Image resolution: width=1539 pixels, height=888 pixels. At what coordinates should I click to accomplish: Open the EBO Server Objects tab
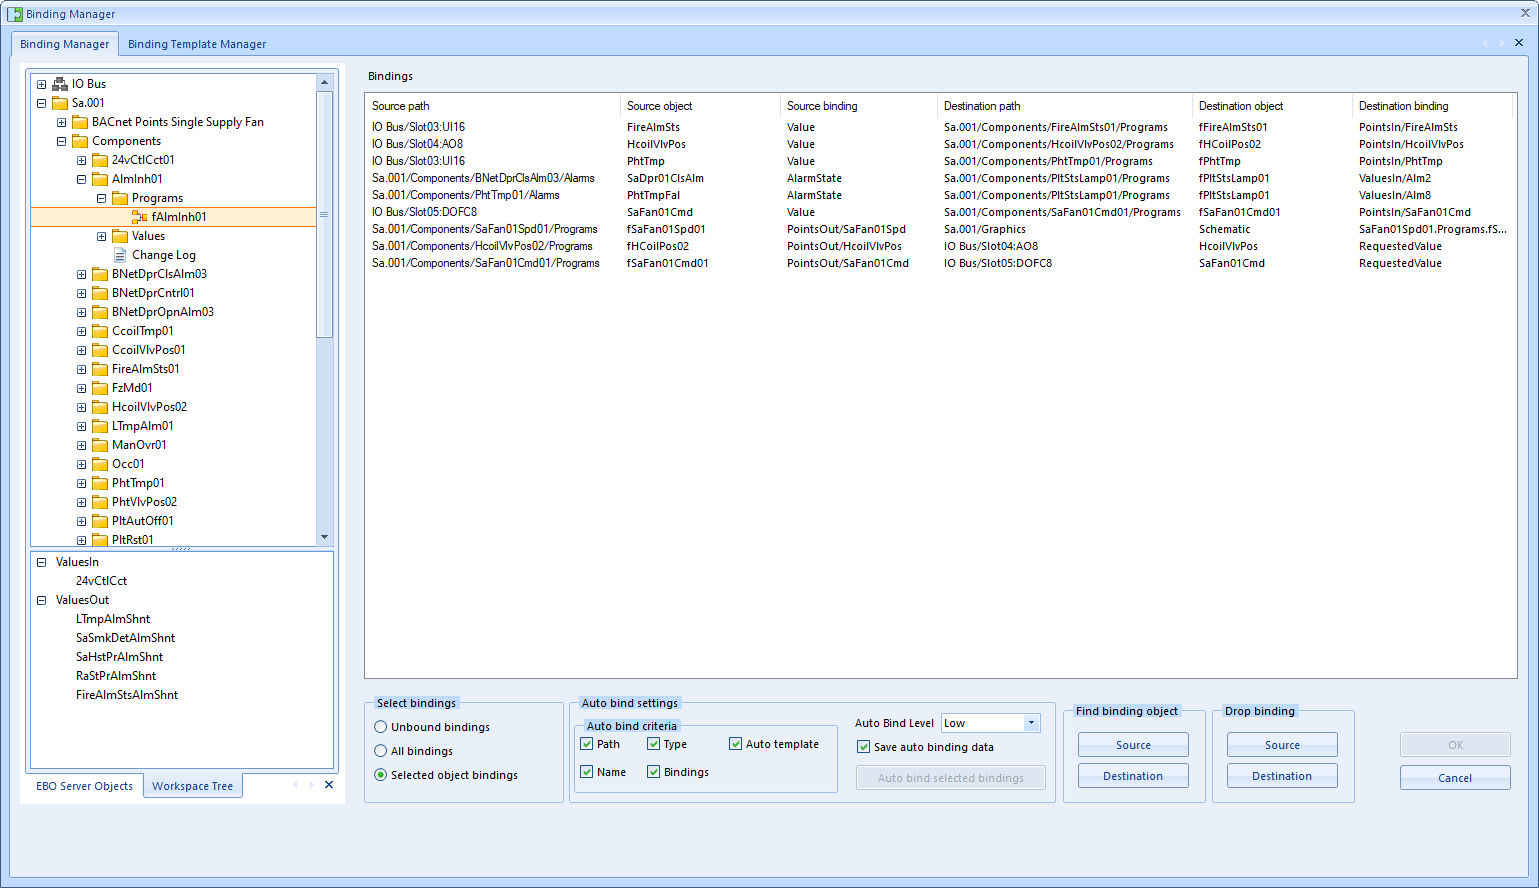click(84, 786)
